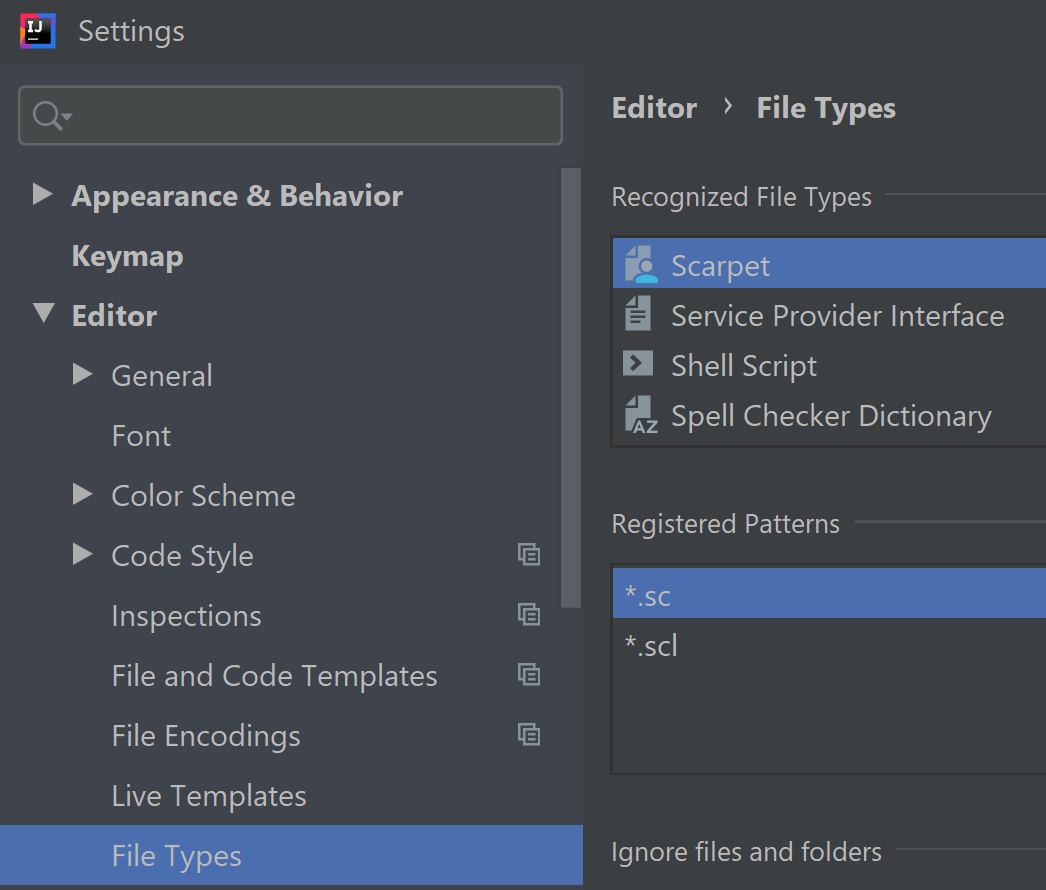Collapse the Editor section arrow
Image resolution: width=1046 pixels, height=890 pixels.
point(44,313)
